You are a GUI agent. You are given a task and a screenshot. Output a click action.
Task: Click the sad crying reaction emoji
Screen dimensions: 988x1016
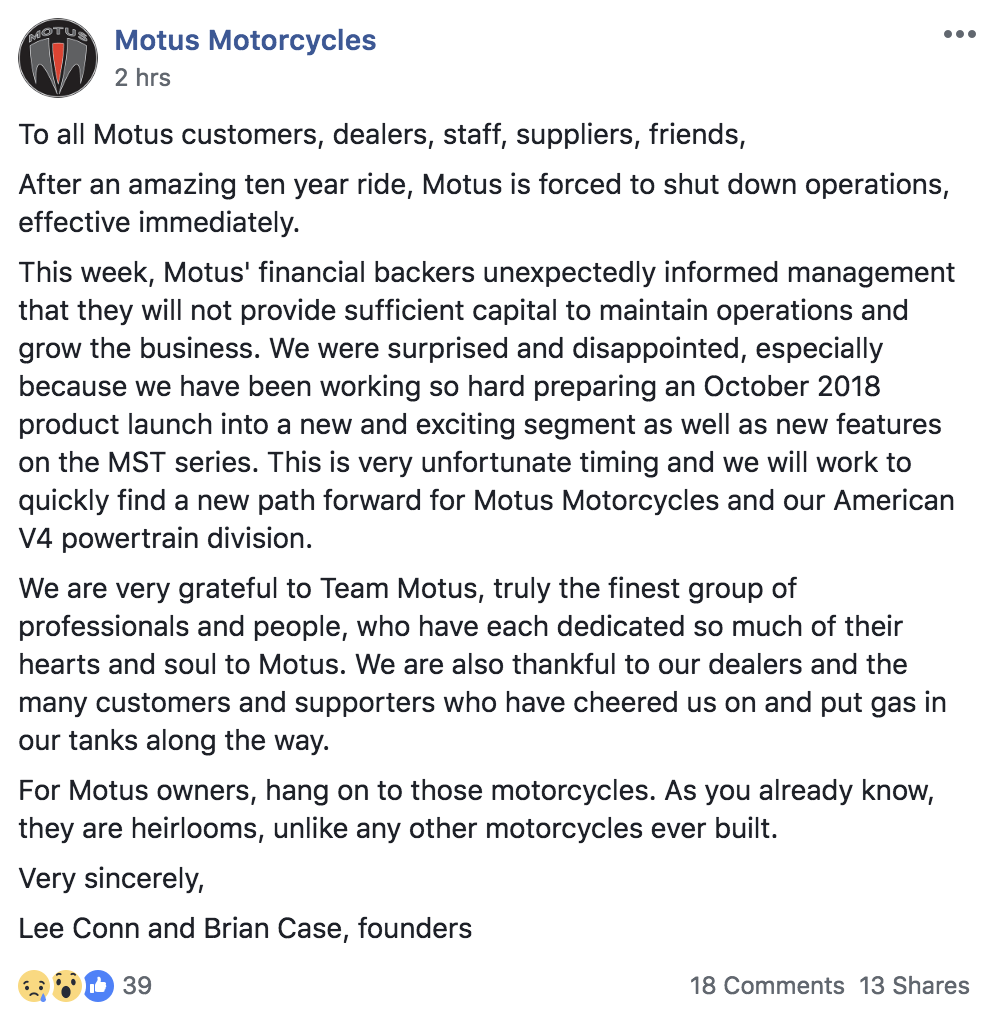(33, 986)
